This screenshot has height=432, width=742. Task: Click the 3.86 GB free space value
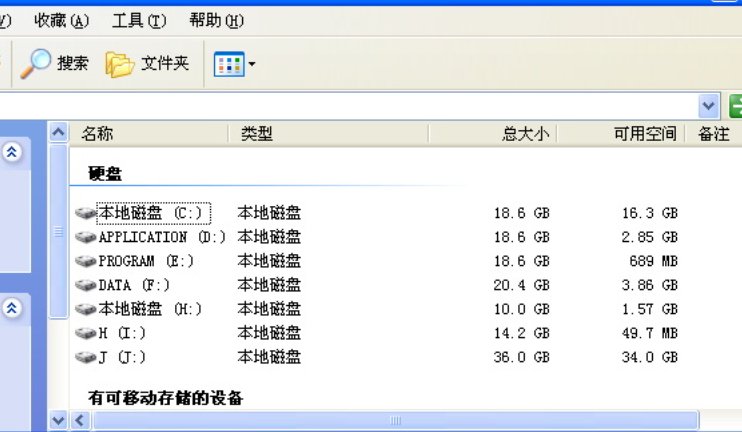(650, 285)
